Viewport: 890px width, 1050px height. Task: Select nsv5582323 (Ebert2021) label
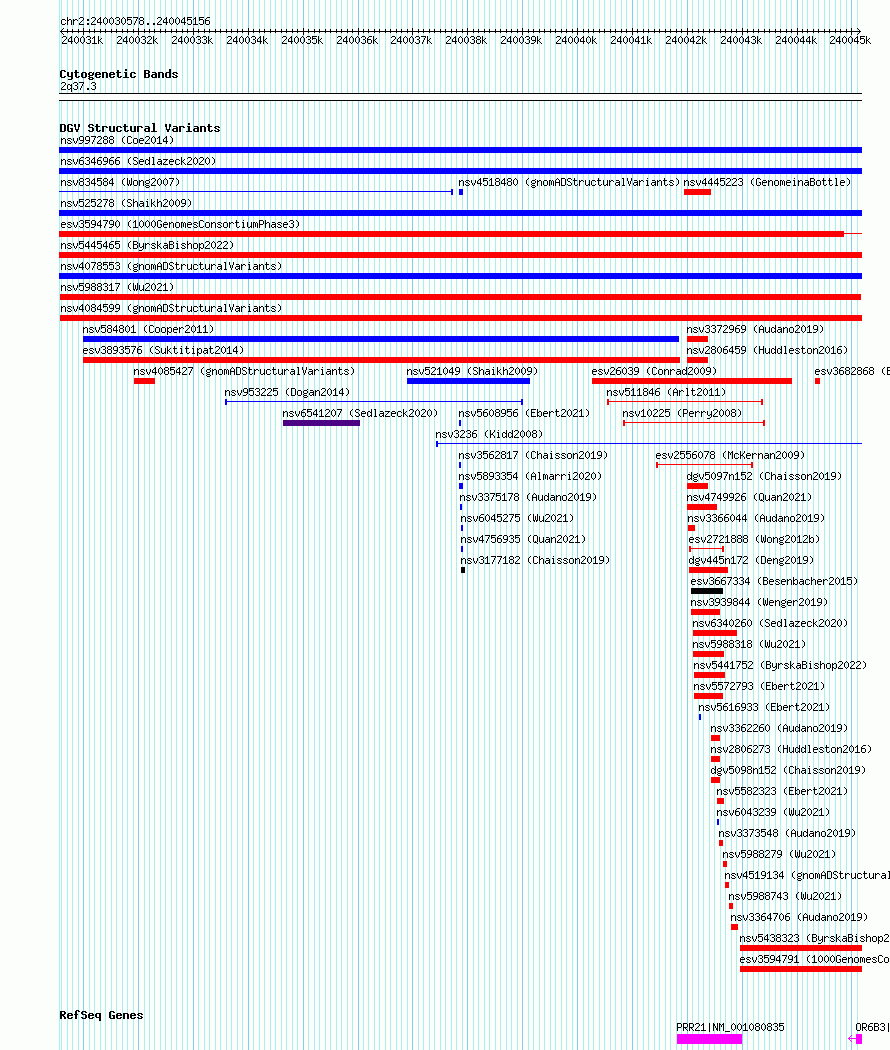(782, 792)
